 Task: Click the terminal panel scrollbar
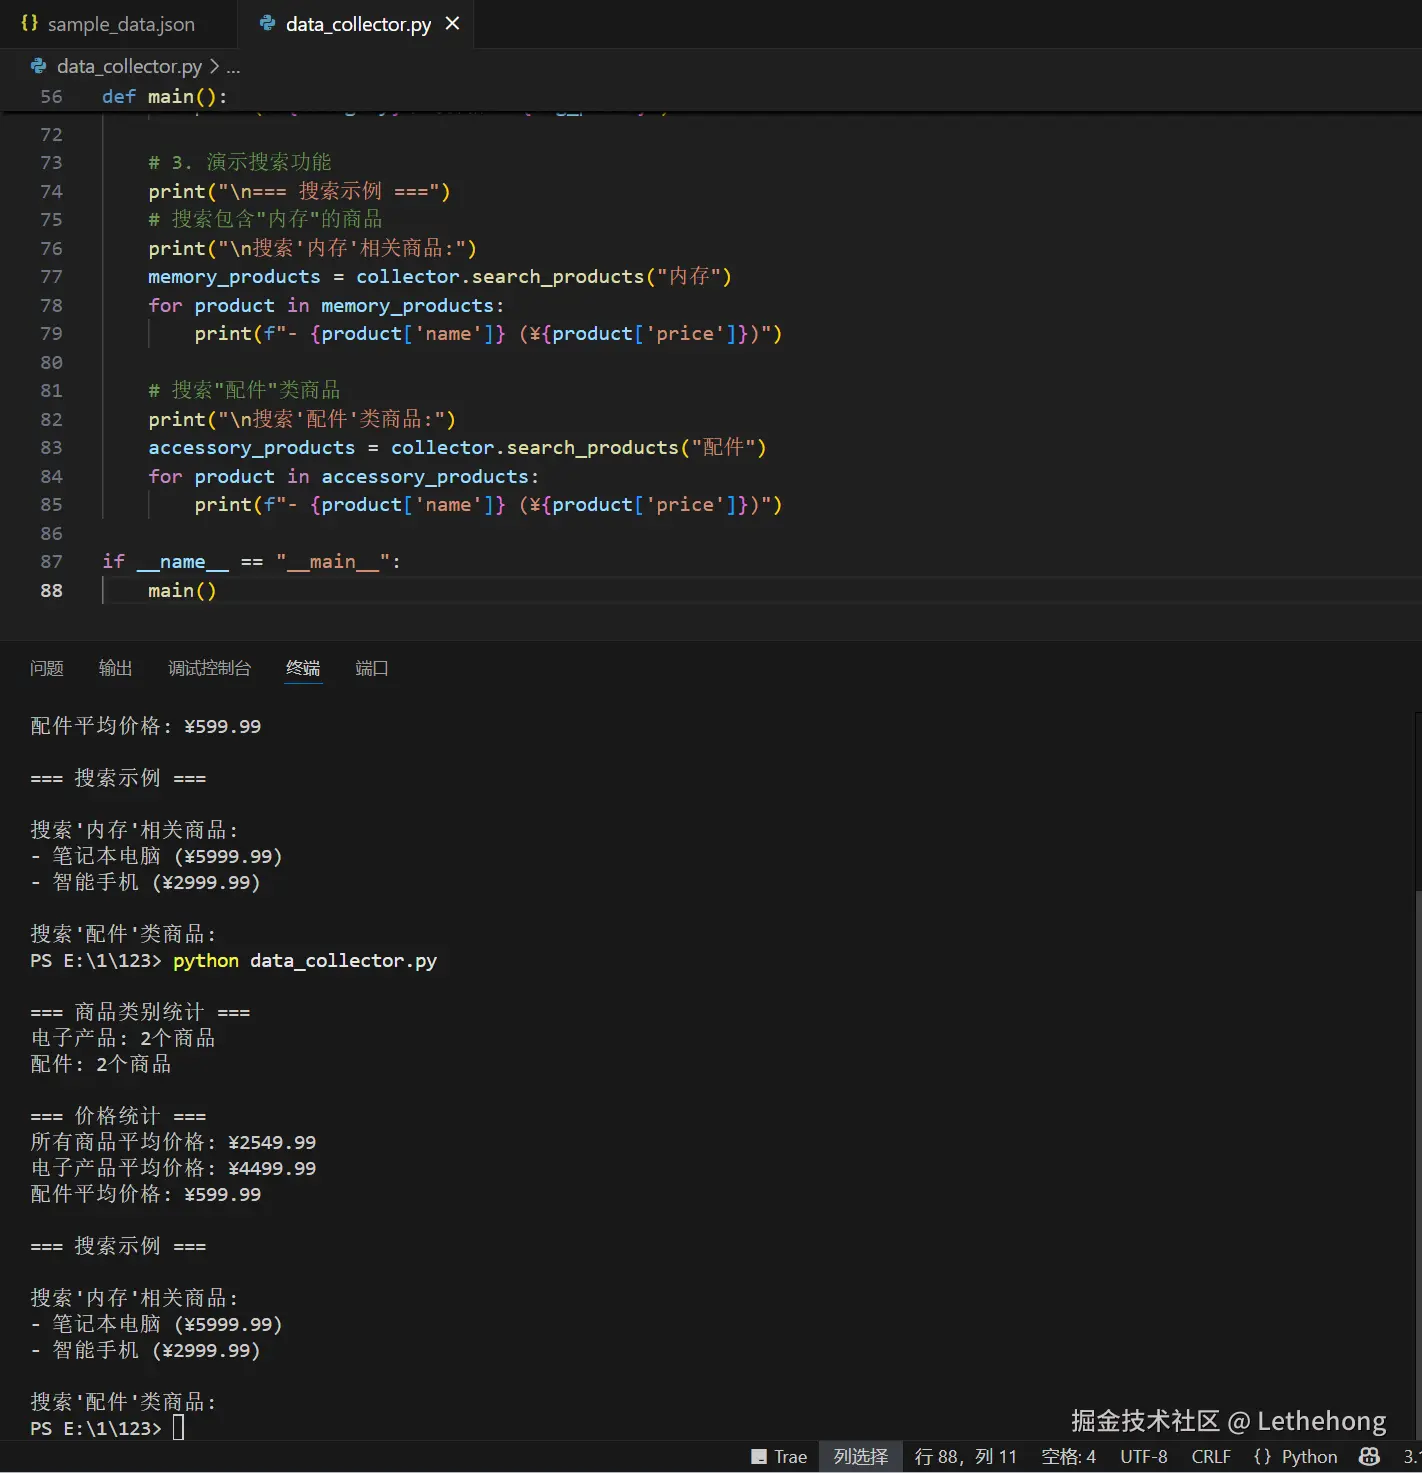pyautogui.click(x=1418, y=1163)
